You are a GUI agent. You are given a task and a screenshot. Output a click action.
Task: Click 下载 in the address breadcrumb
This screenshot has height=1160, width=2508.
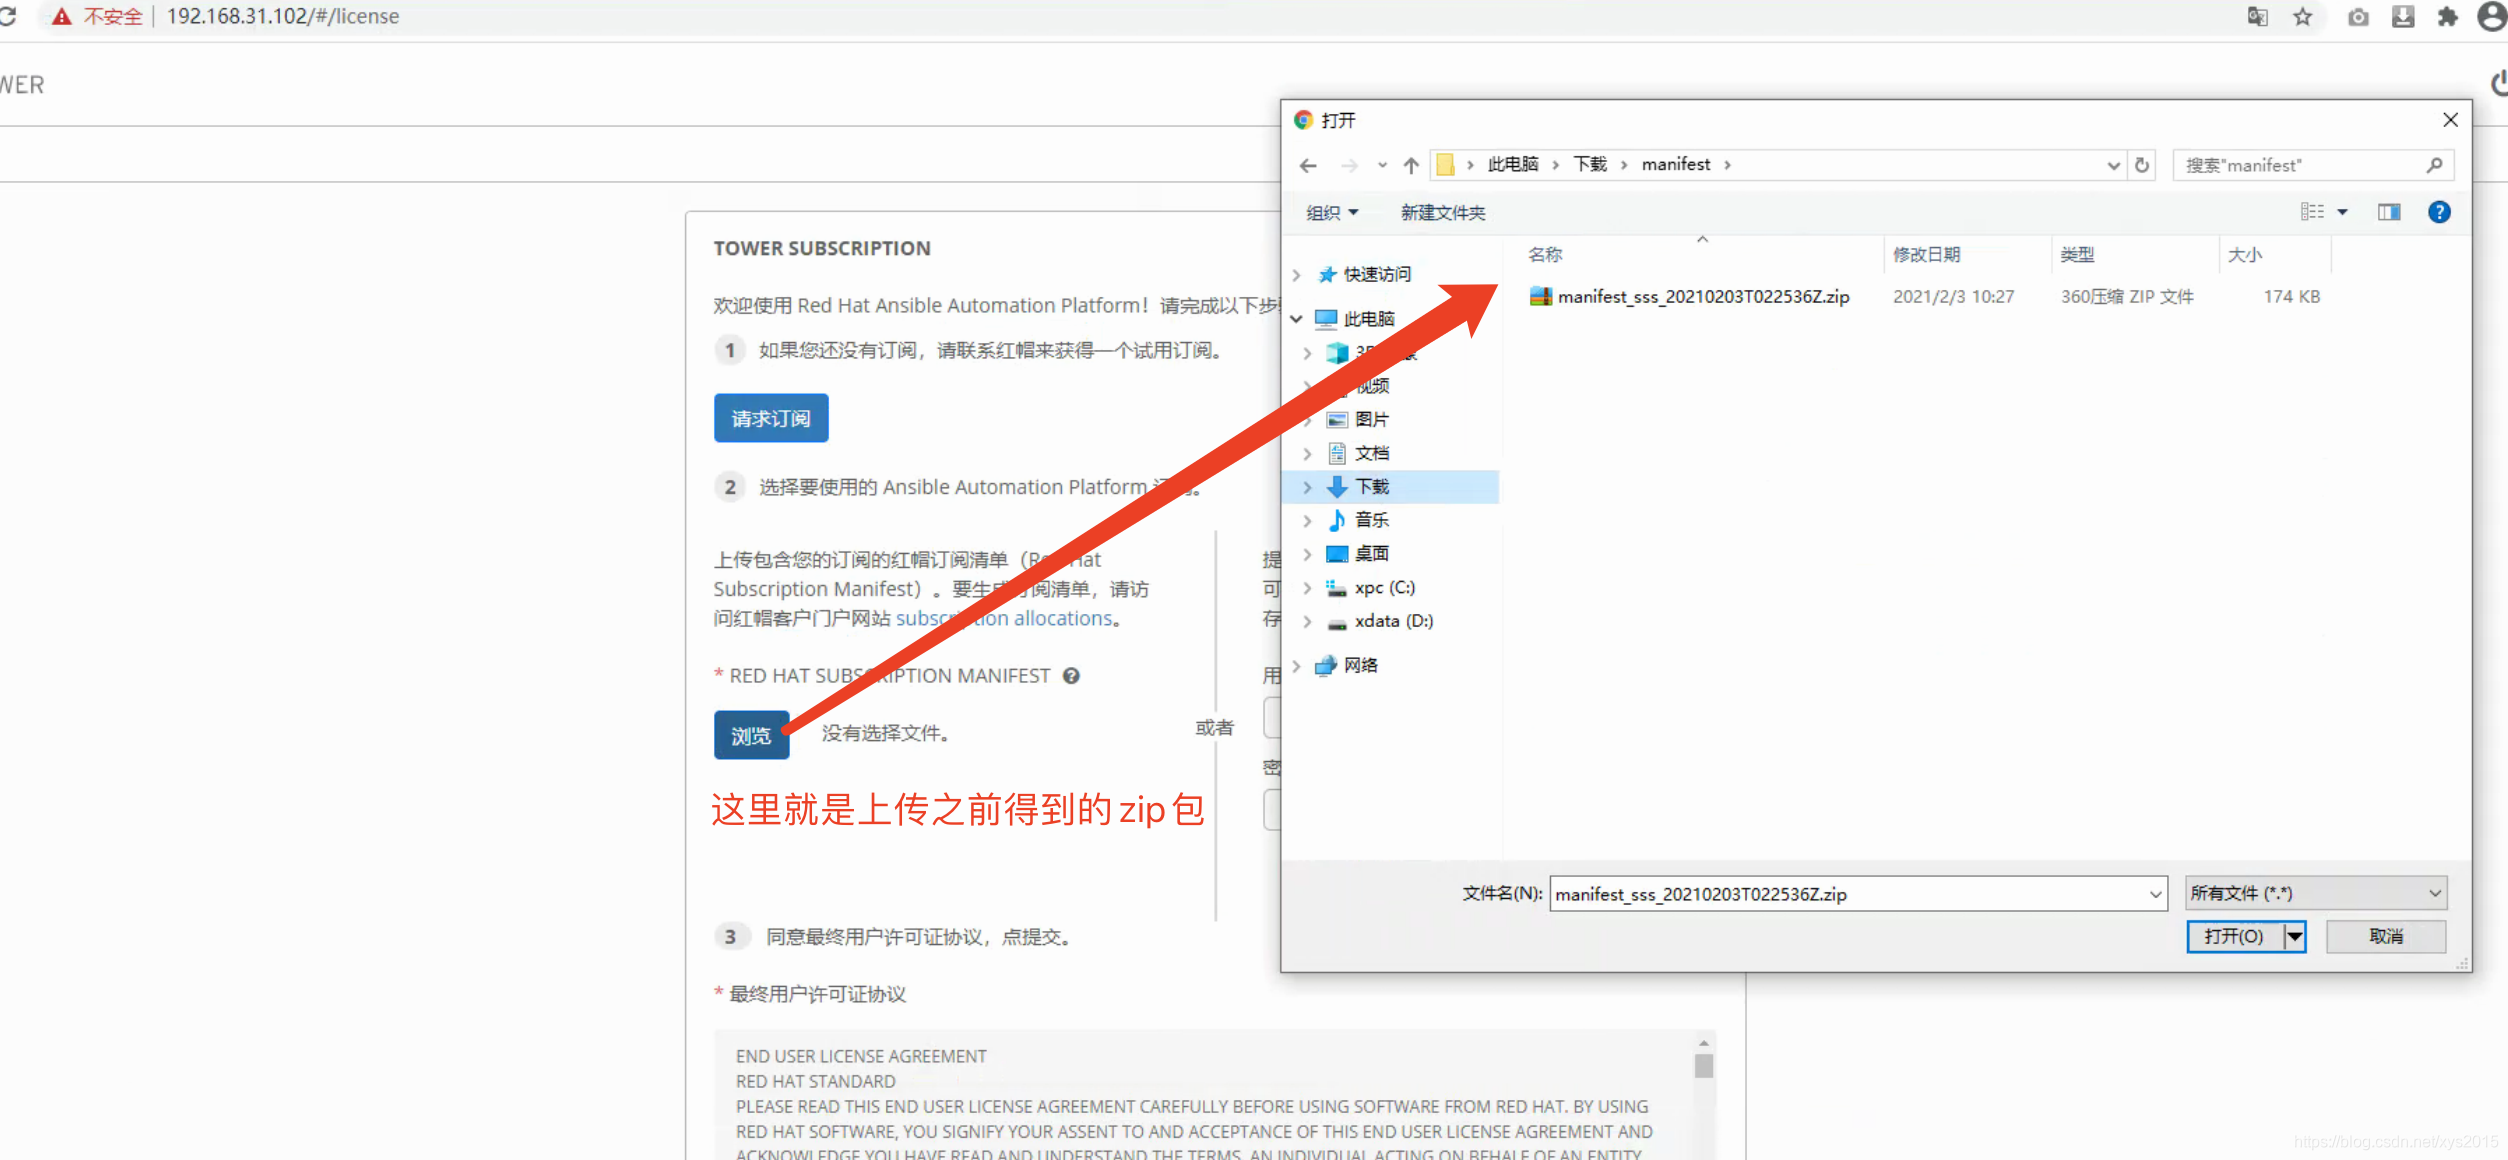tap(1589, 164)
